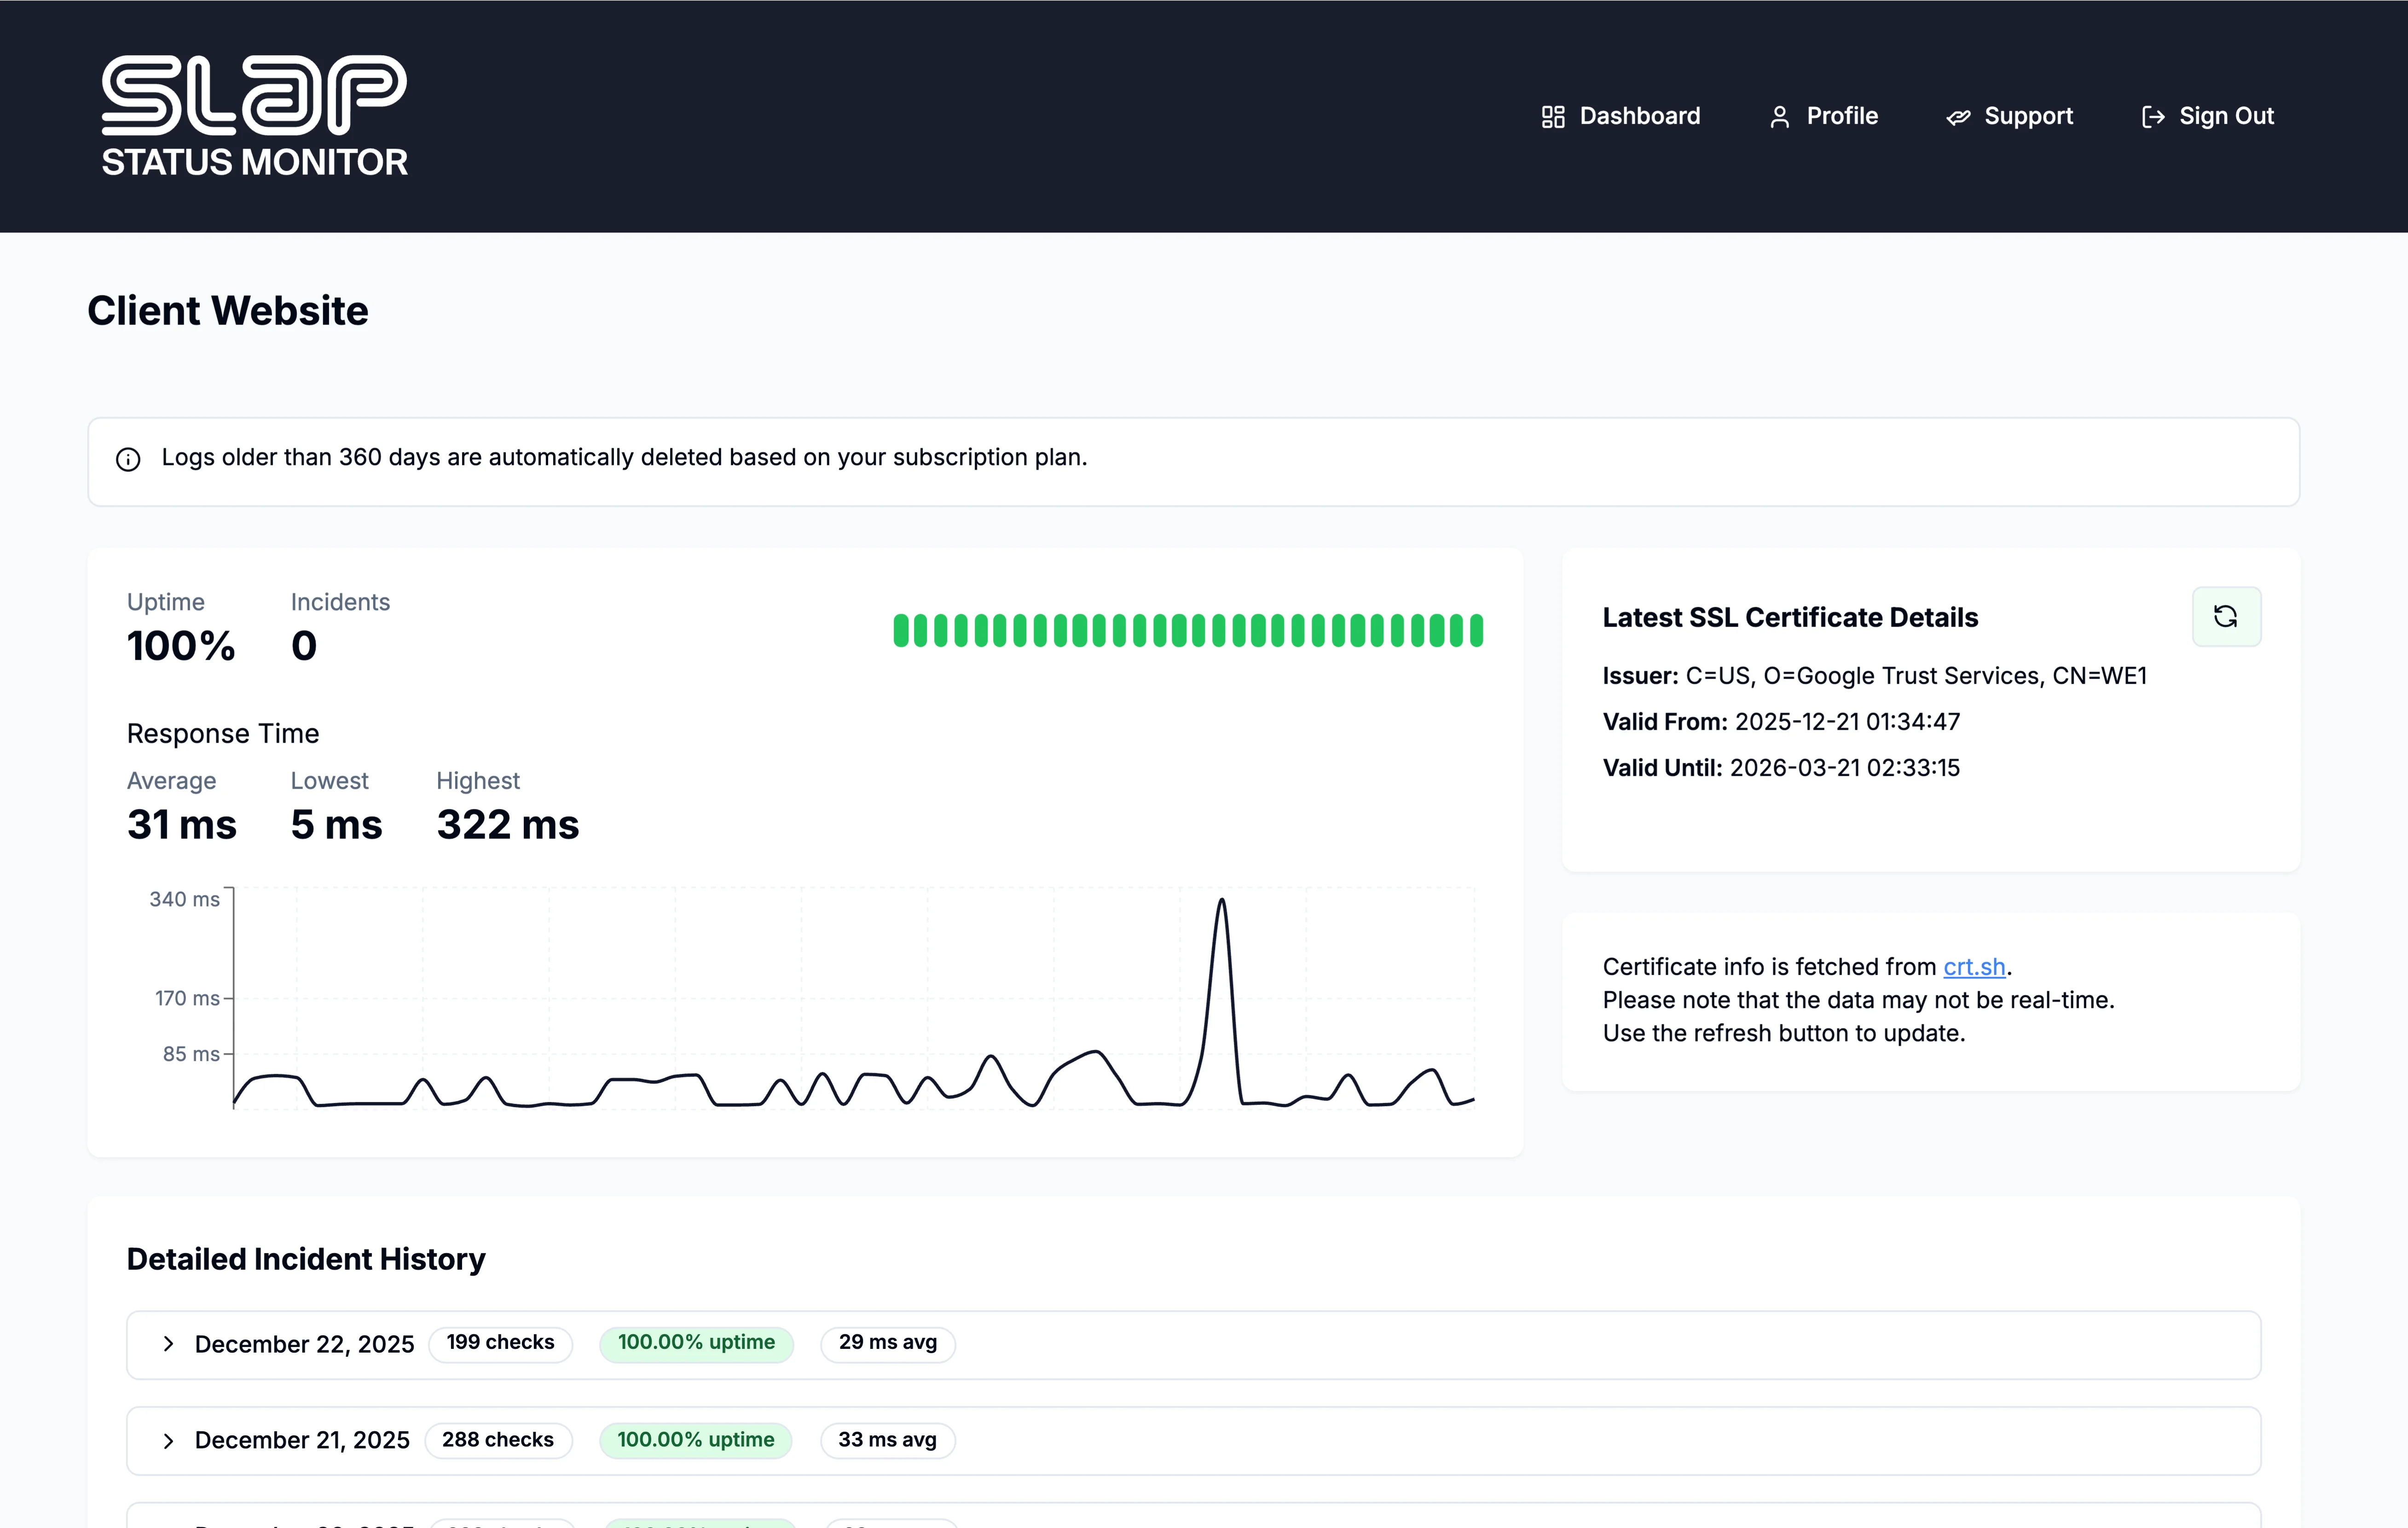Click the Support navigation text
2408x1528 pixels.
(2028, 116)
